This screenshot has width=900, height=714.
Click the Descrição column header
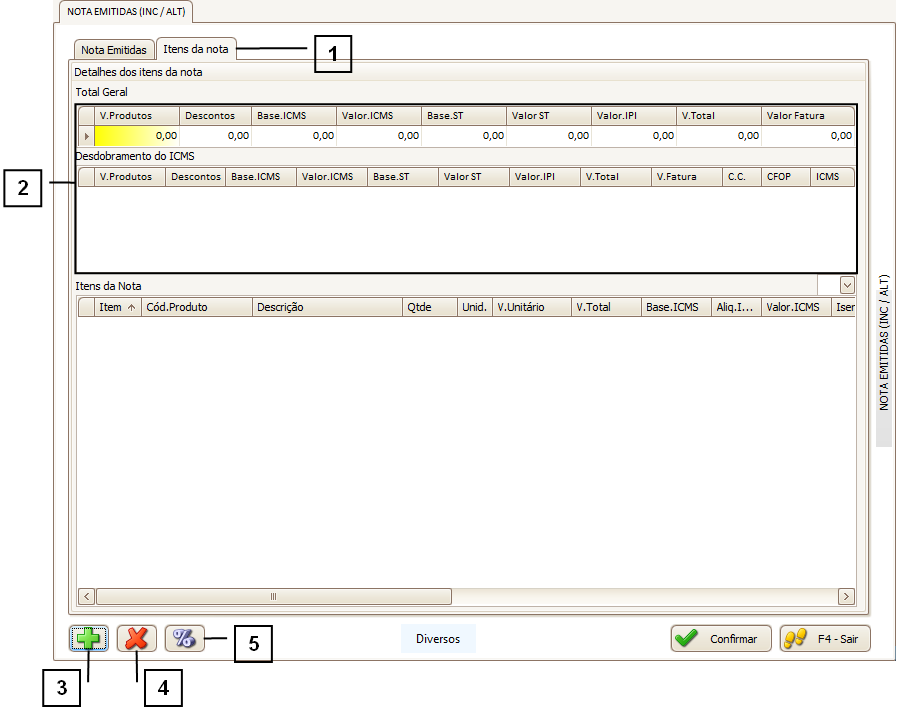click(326, 307)
